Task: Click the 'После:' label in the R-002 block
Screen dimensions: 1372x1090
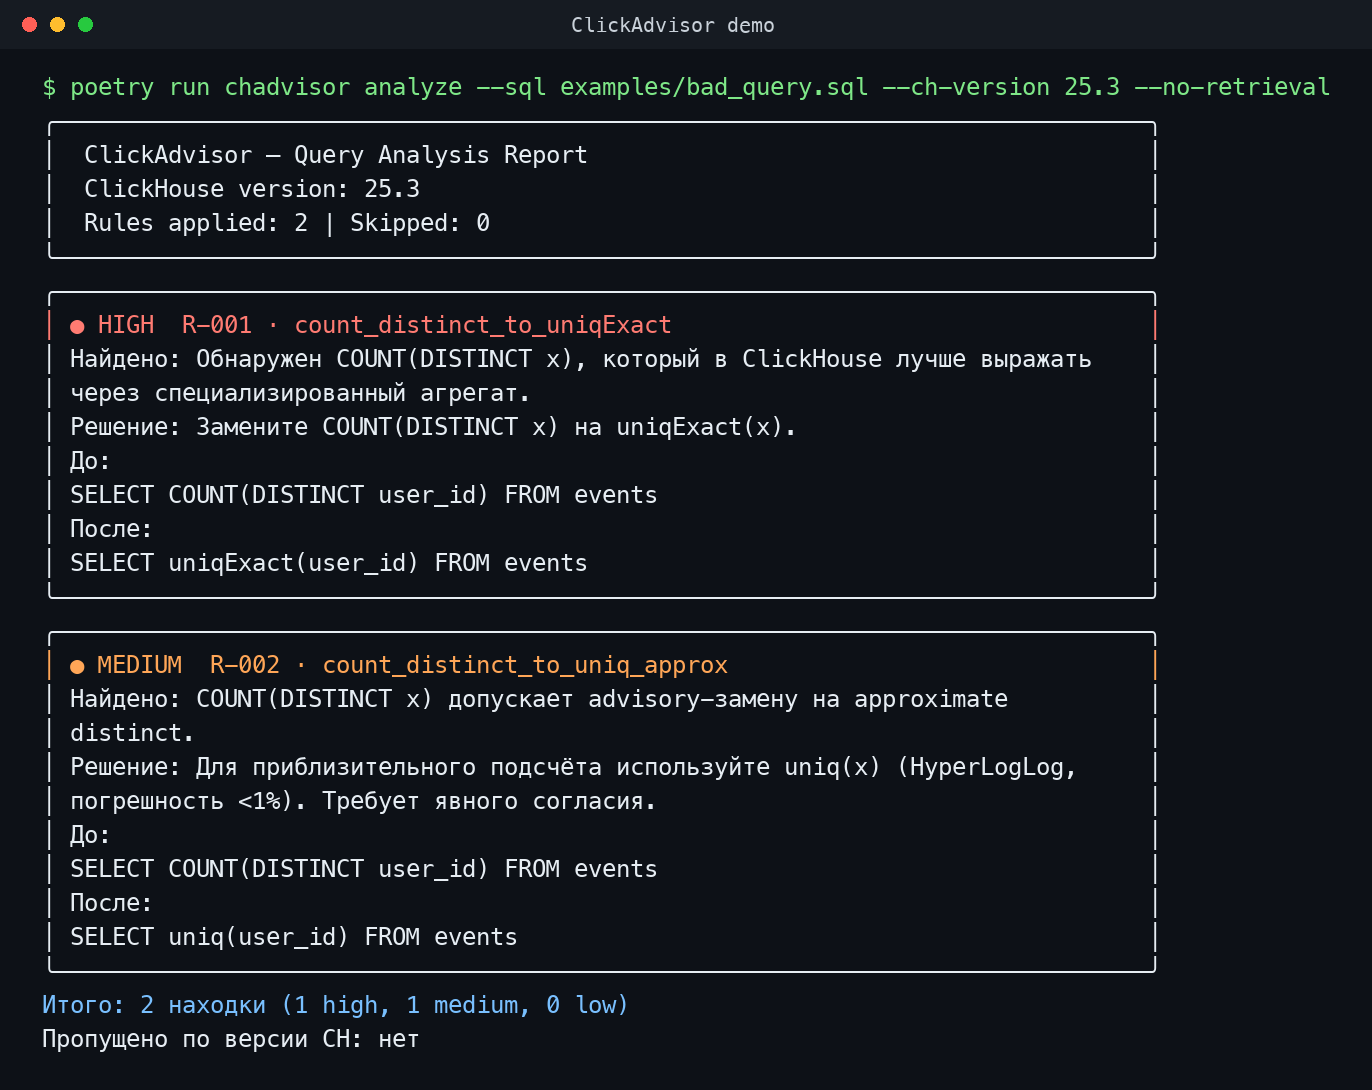Action: pos(111,903)
